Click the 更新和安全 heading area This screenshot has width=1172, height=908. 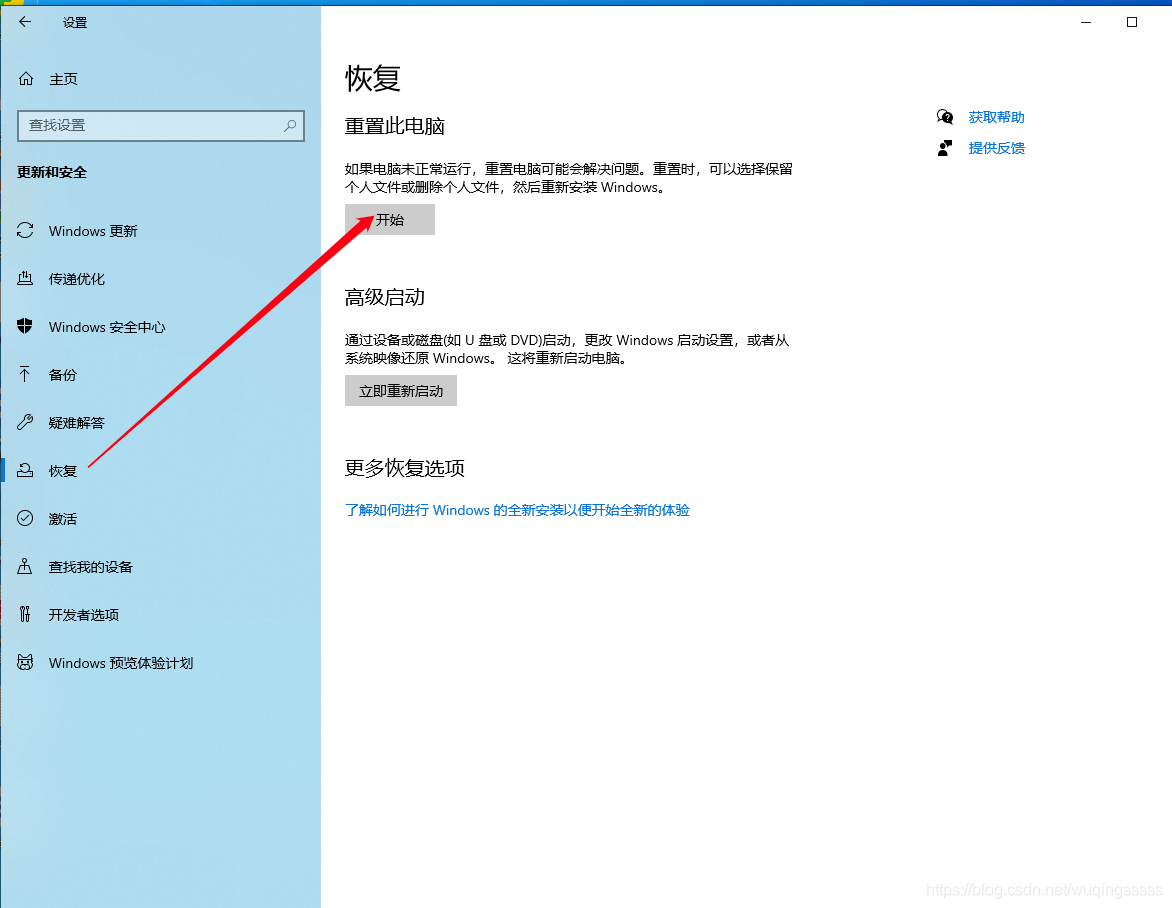(49, 171)
